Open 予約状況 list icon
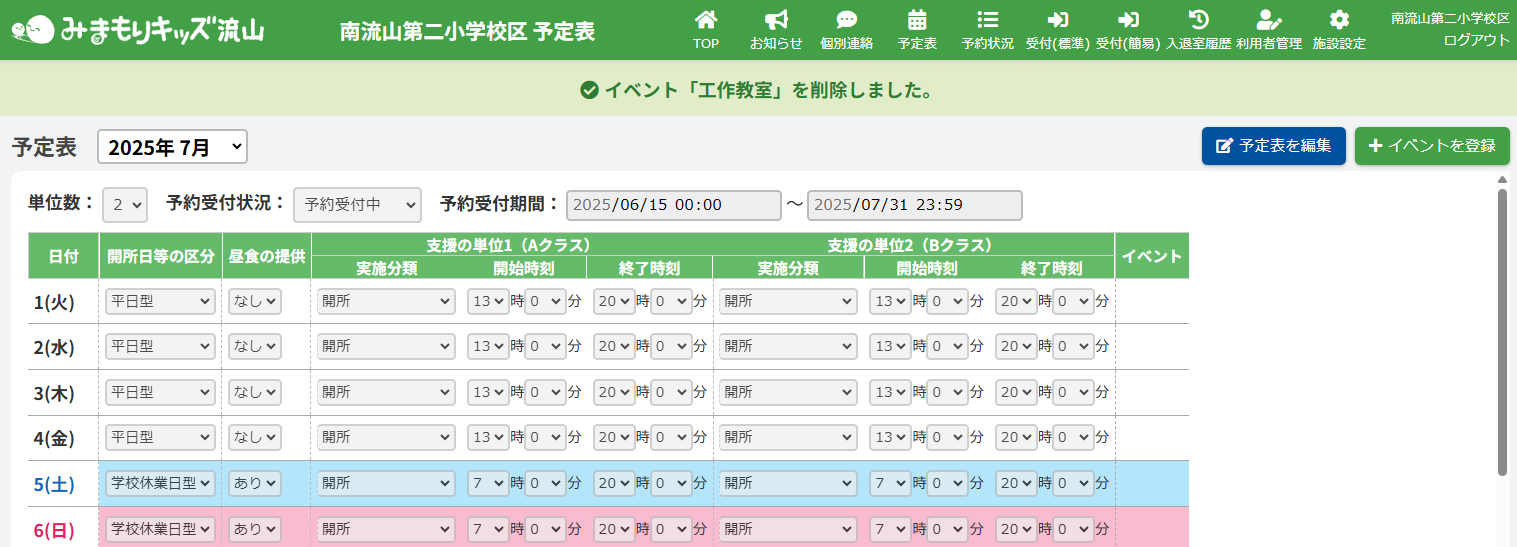The image size is (1517, 547). (987, 21)
